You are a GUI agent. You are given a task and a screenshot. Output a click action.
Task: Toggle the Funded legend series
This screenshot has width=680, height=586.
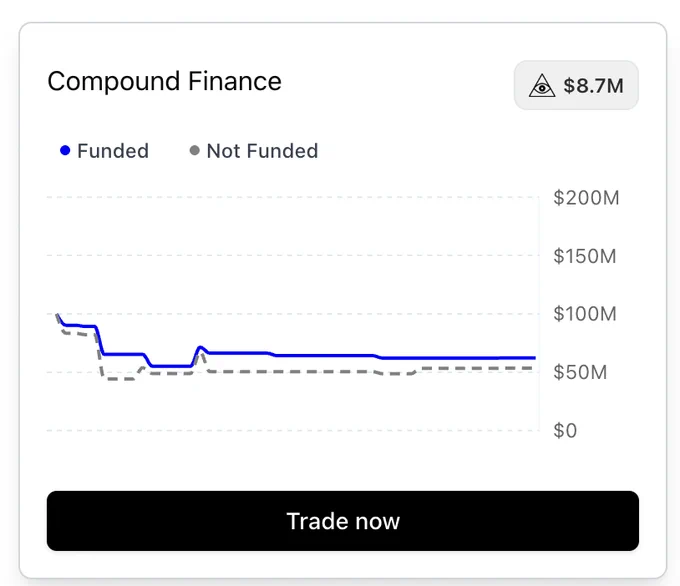(105, 151)
